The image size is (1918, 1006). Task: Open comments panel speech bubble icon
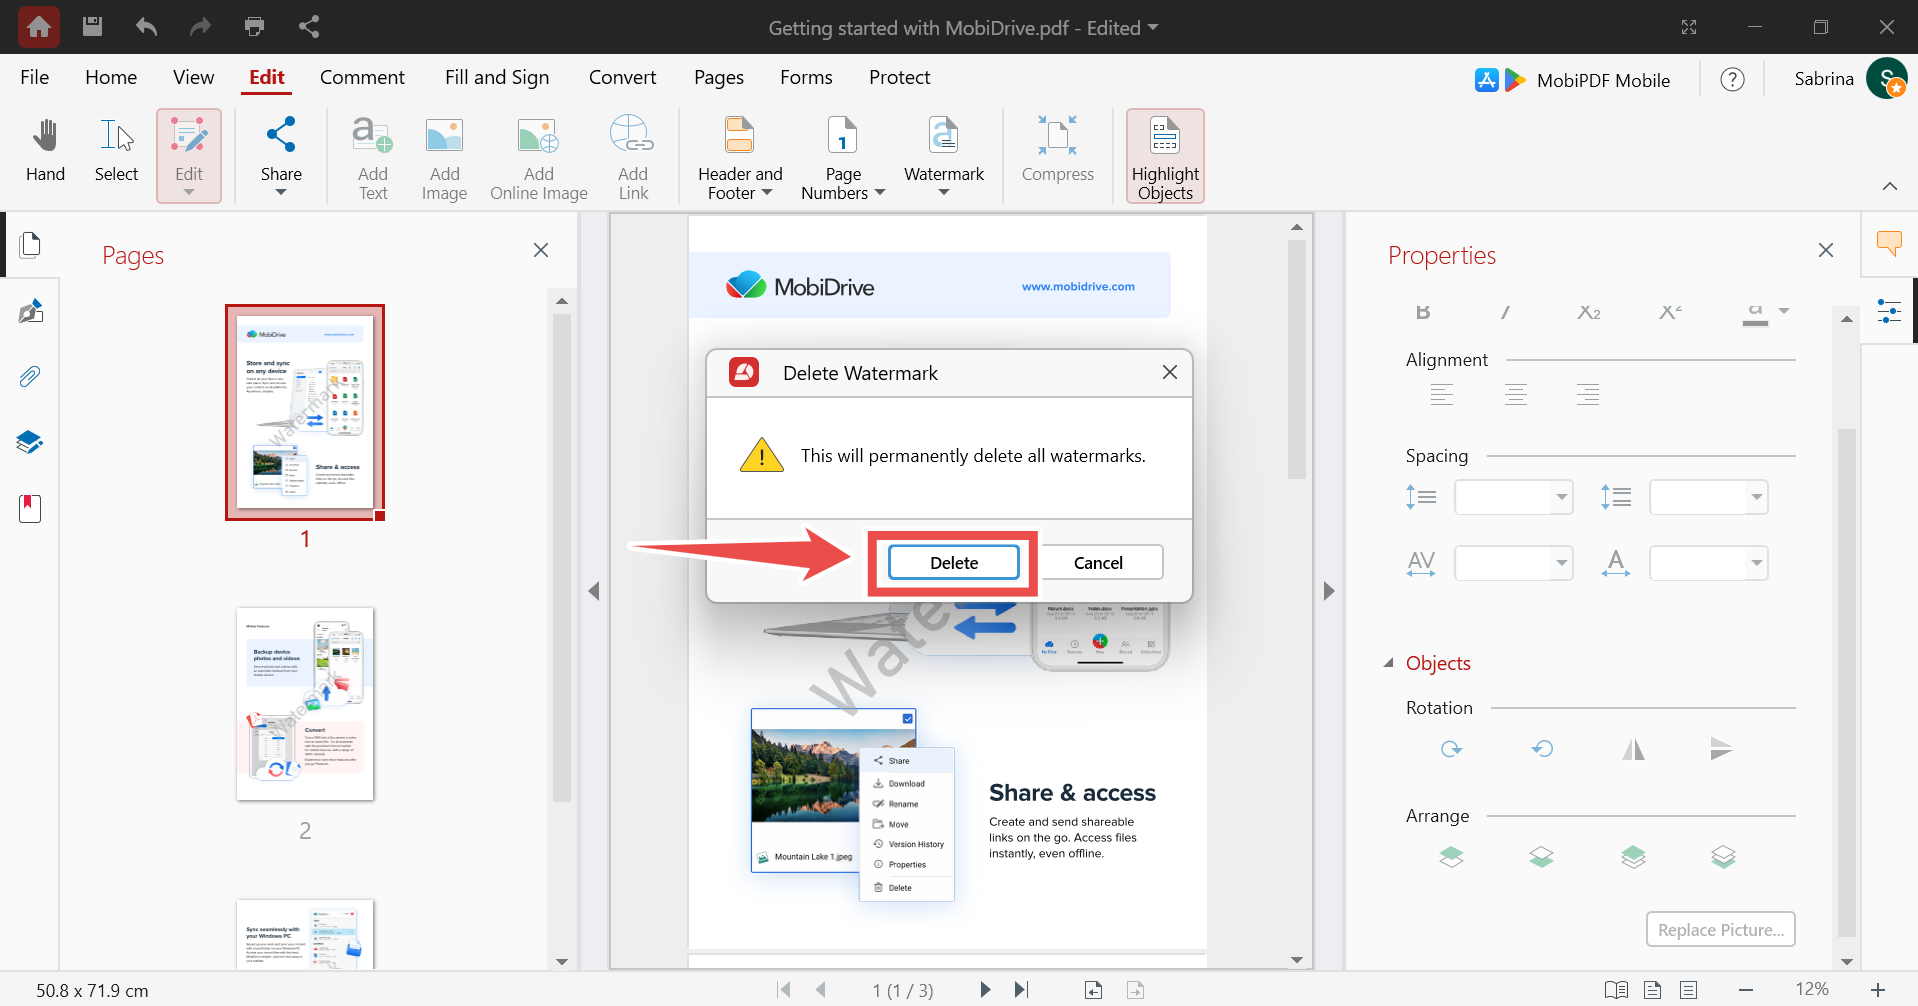point(1889,243)
